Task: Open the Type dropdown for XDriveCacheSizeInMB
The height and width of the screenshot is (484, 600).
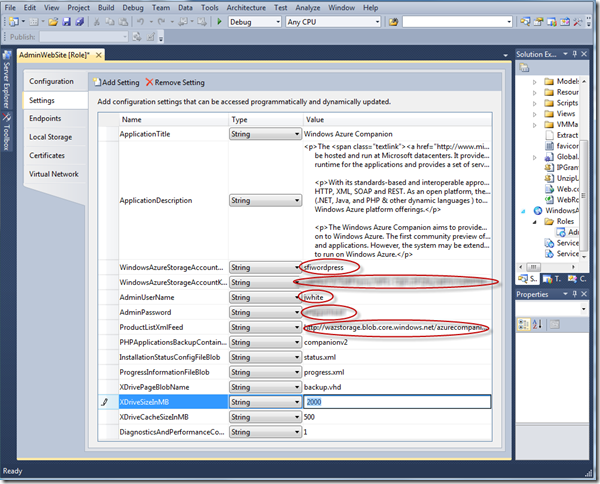Action: pyautogui.click(x=297, y=417)
